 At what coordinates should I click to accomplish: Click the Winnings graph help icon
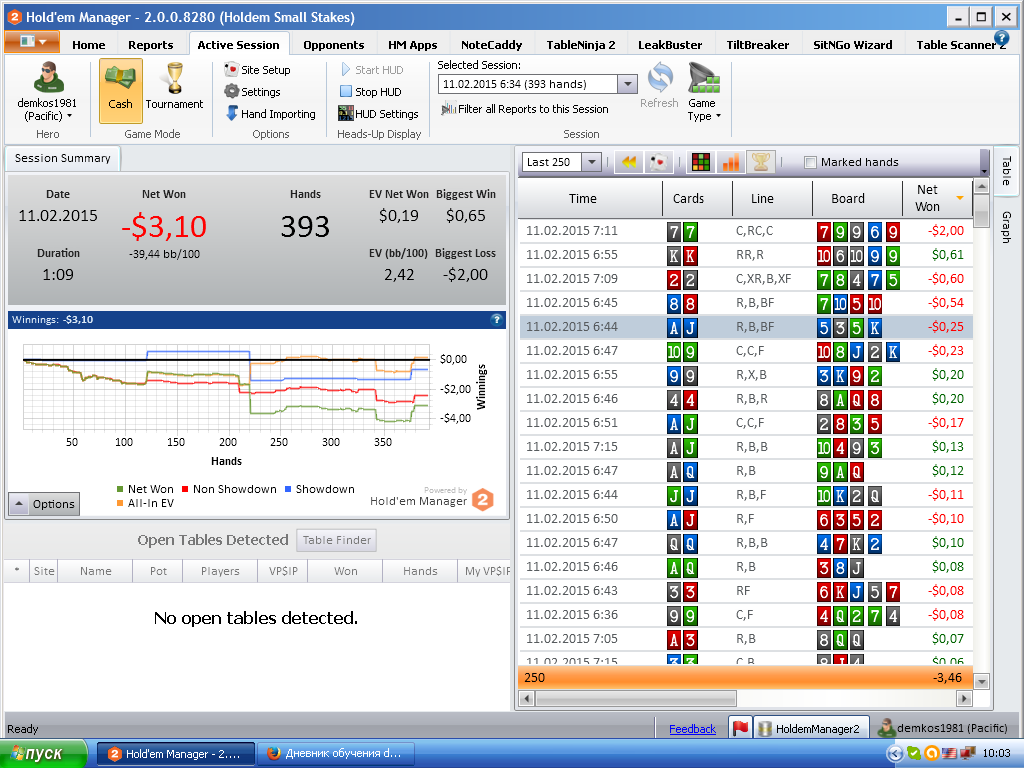tap(496, 319)
